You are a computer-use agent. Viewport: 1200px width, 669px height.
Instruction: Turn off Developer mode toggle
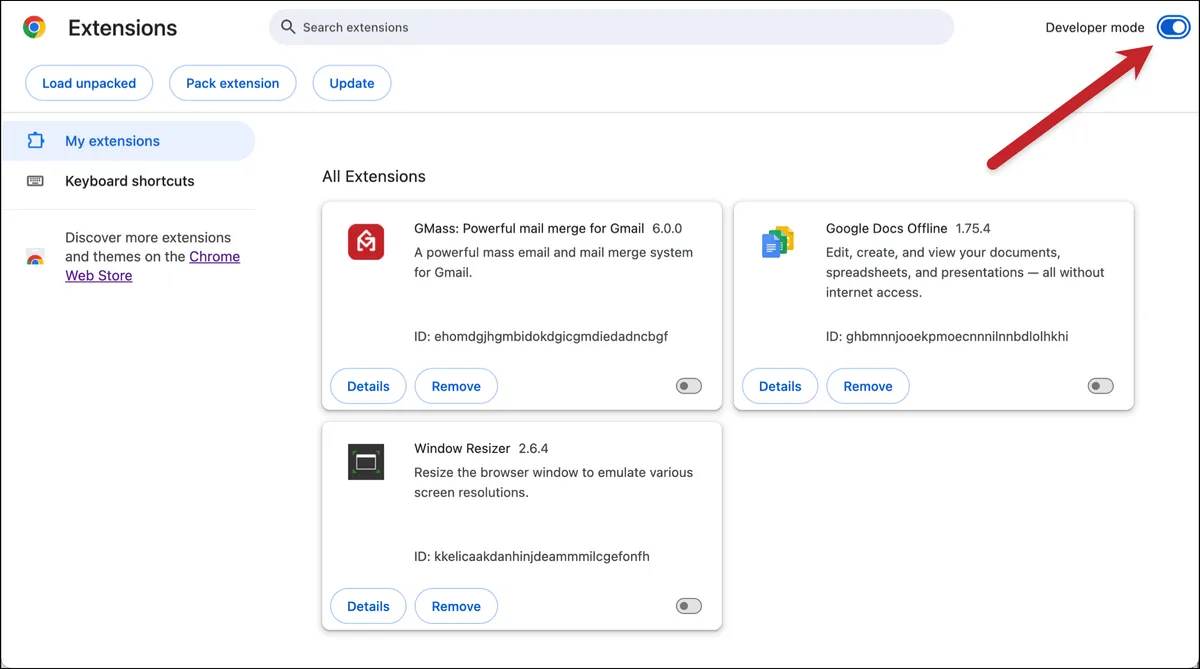[1173, 27]
